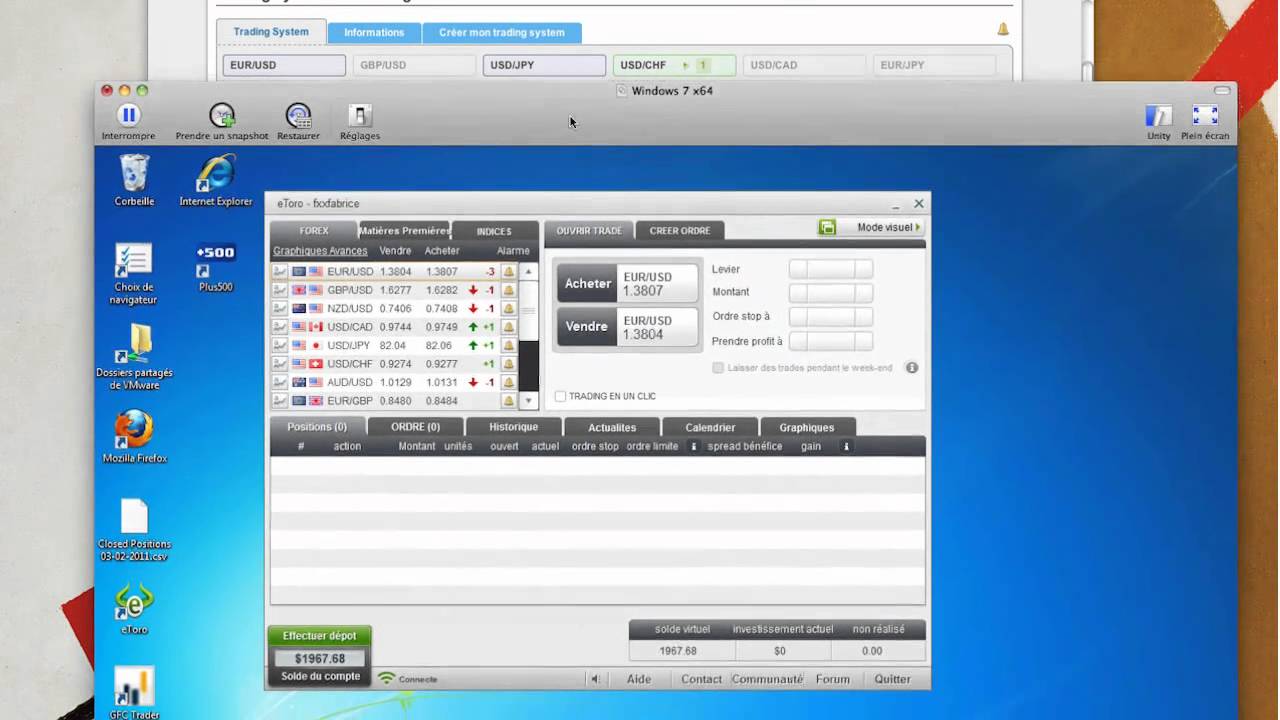Click the currency list scroll-down arrow

[x=528, y=401]
